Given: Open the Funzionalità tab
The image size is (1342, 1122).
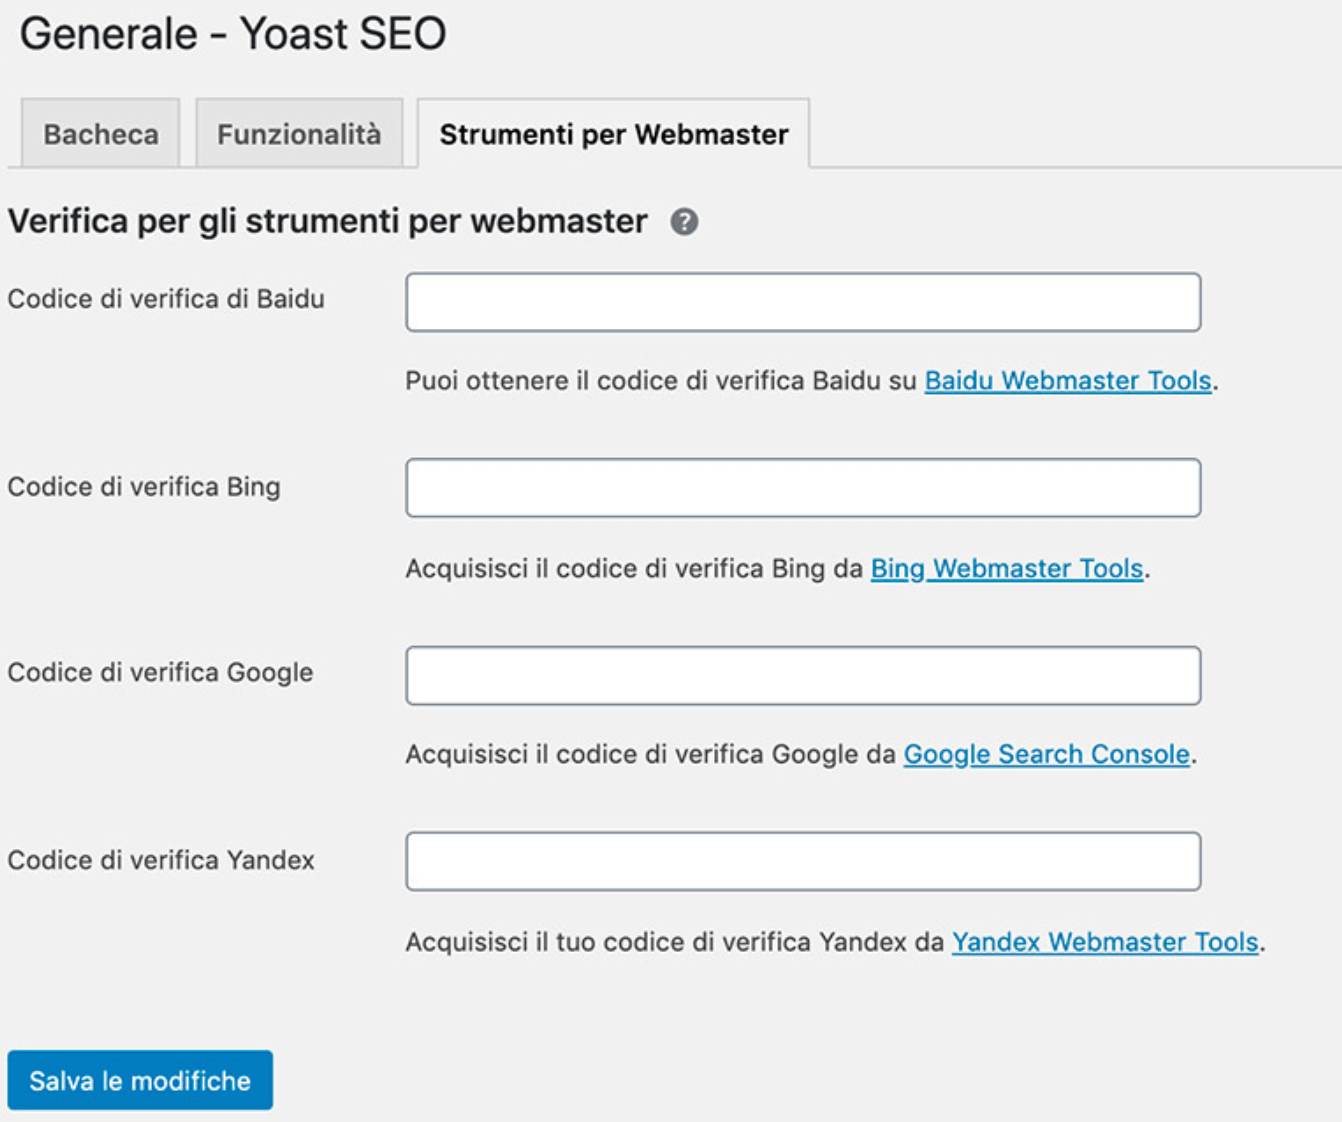Looking at the screenshot, I should [x=299, y=134].
